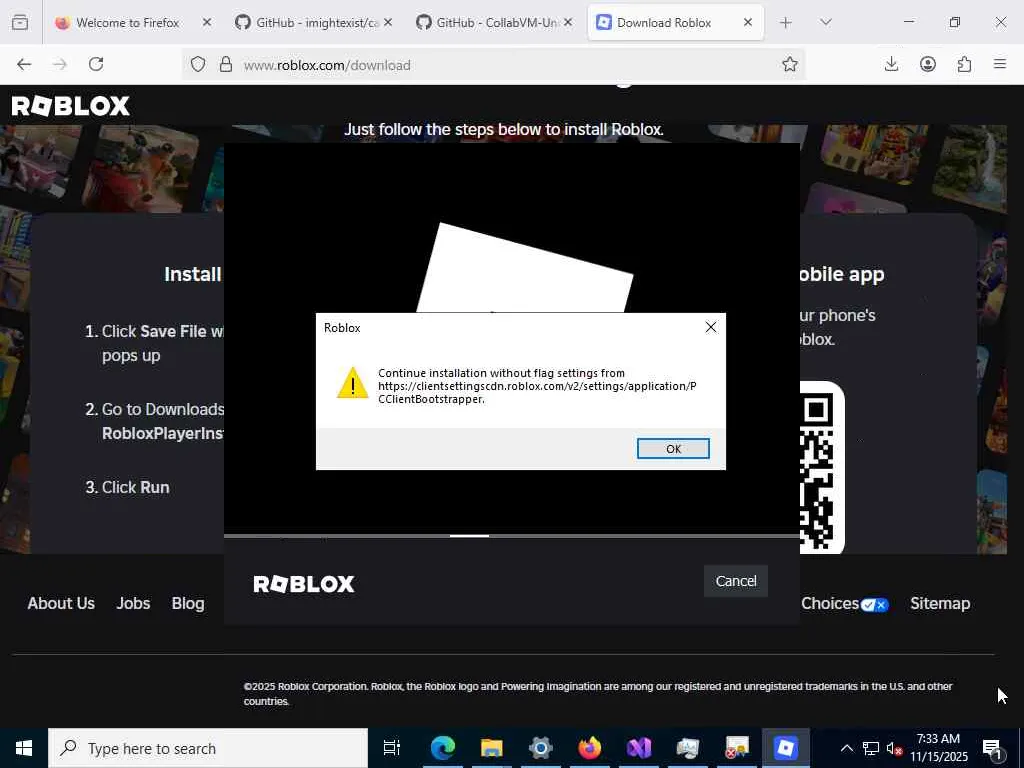This screenshot has width=1024, height=768.
Task: Switch to GitHub CollabVM tab
Action: (x=495, y=23)
